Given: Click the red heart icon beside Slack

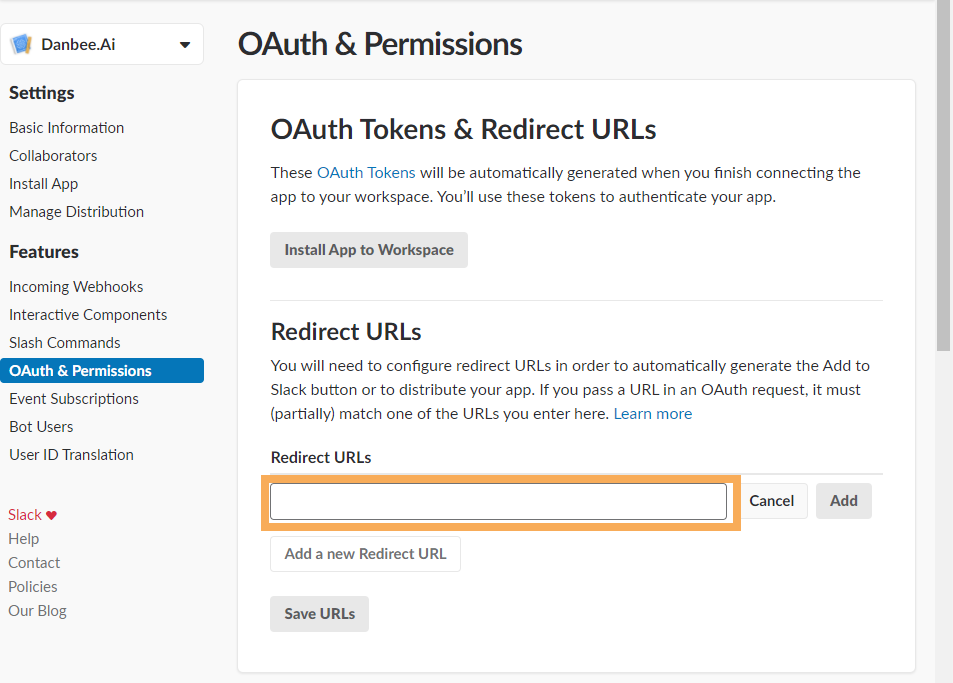Looking at the screenshot, I should pos(51,515).
